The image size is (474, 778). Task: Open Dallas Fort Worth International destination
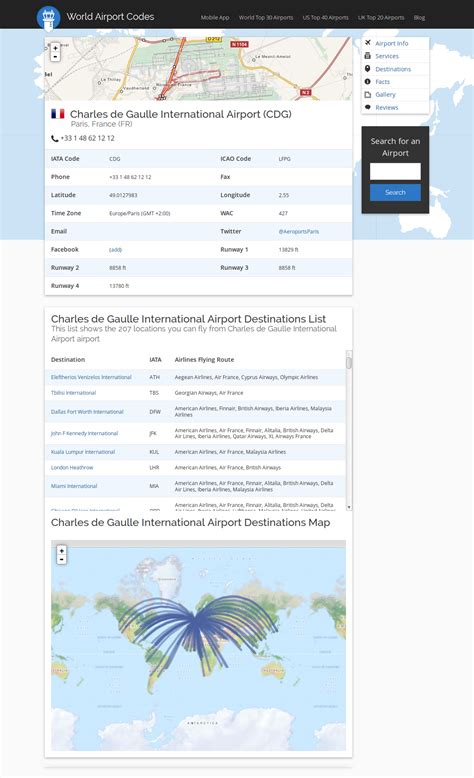pyautogui.click(x=87, y=412)
